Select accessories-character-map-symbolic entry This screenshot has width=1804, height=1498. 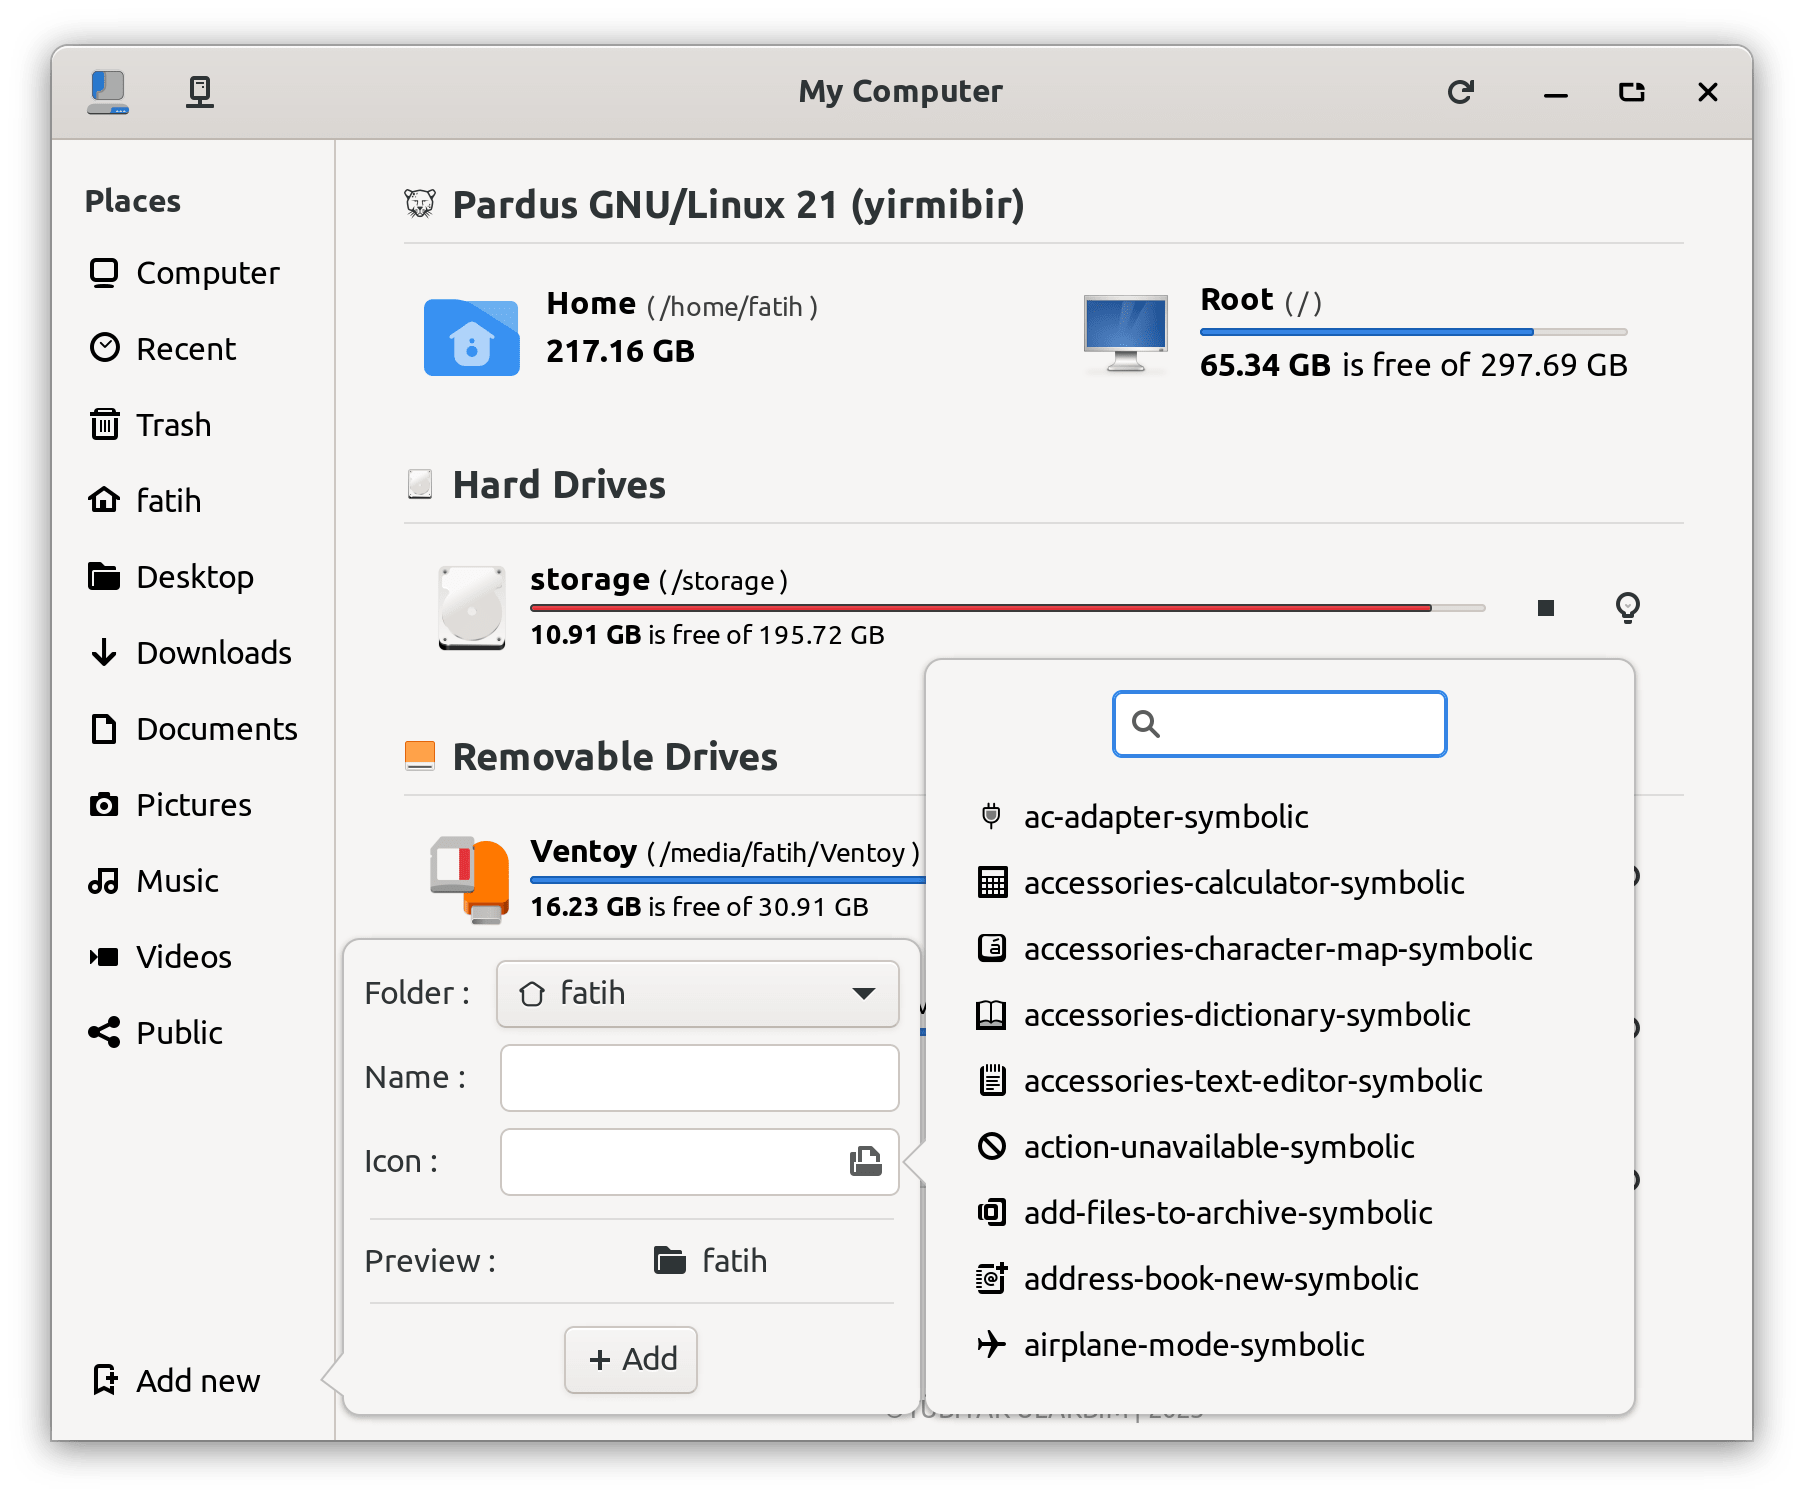click(1280, 949)
